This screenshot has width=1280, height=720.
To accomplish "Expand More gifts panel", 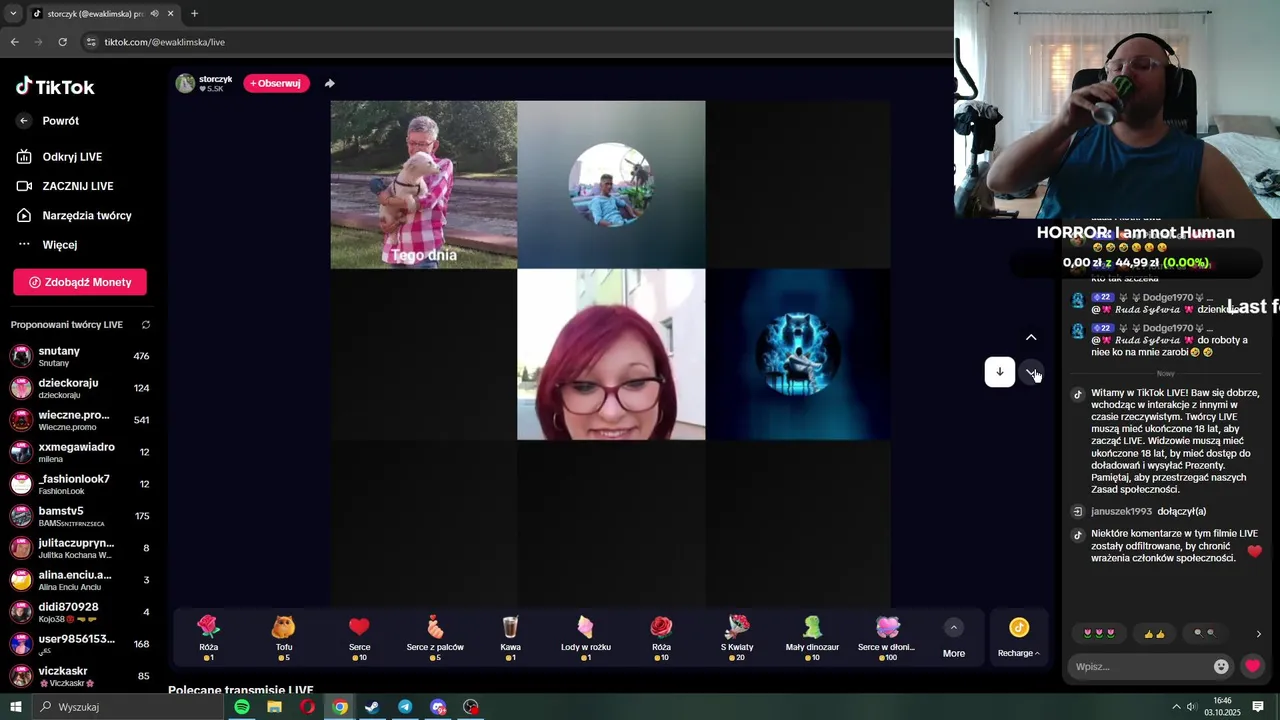I will [954, 637].
